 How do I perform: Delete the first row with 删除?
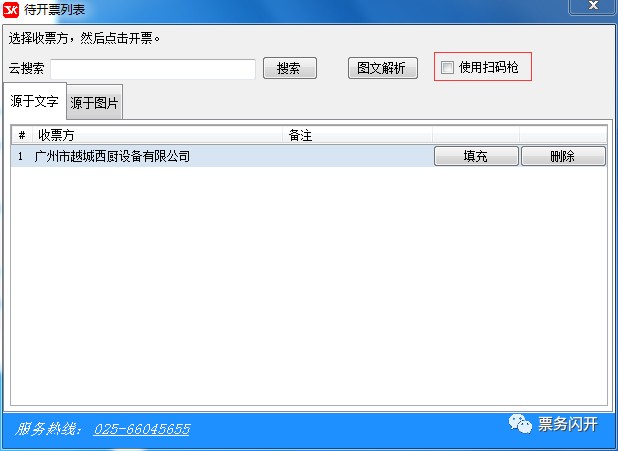pyautogui.click(x=563, y=156)
